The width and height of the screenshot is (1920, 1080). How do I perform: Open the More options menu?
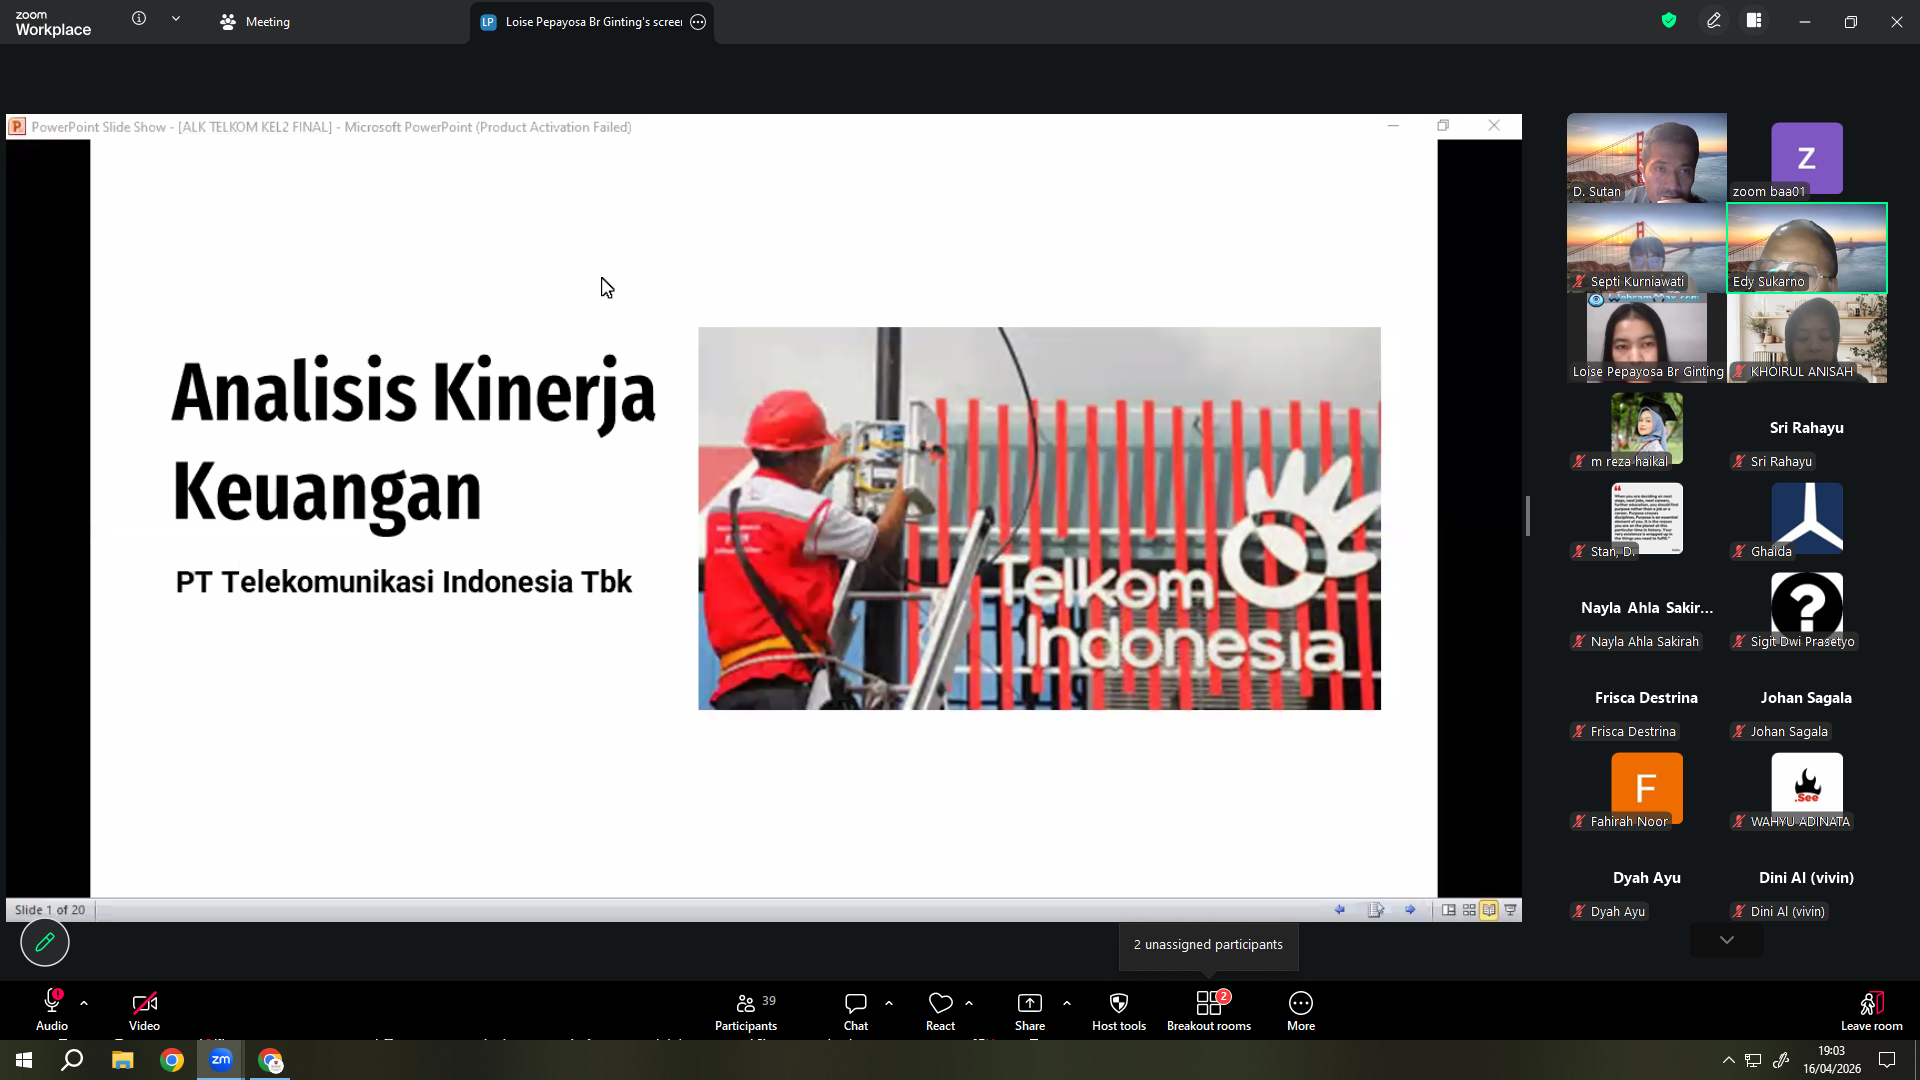click(x=1301, y=1010)
